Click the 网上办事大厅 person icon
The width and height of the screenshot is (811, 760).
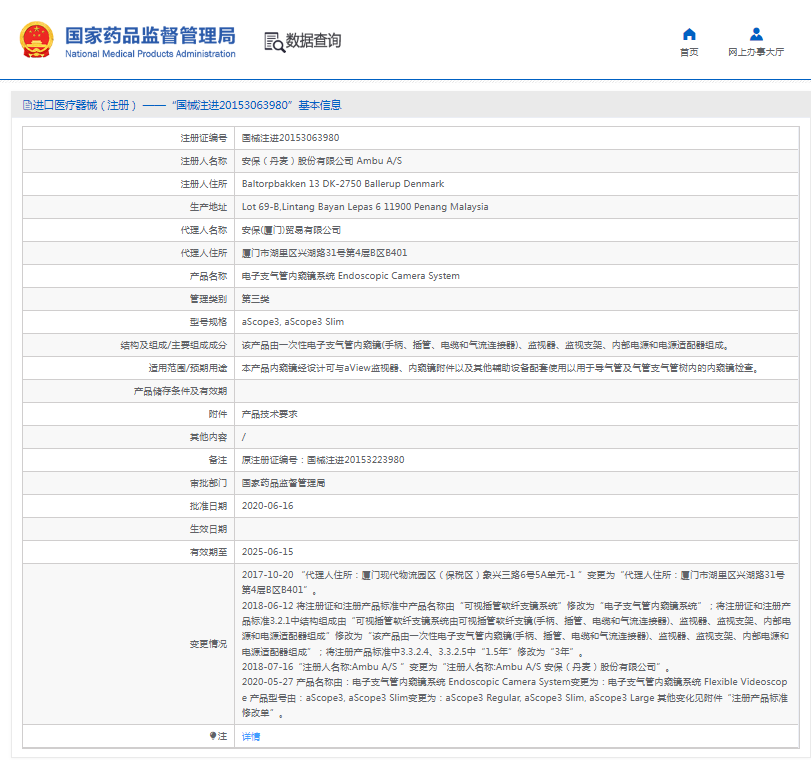point(755,34)
